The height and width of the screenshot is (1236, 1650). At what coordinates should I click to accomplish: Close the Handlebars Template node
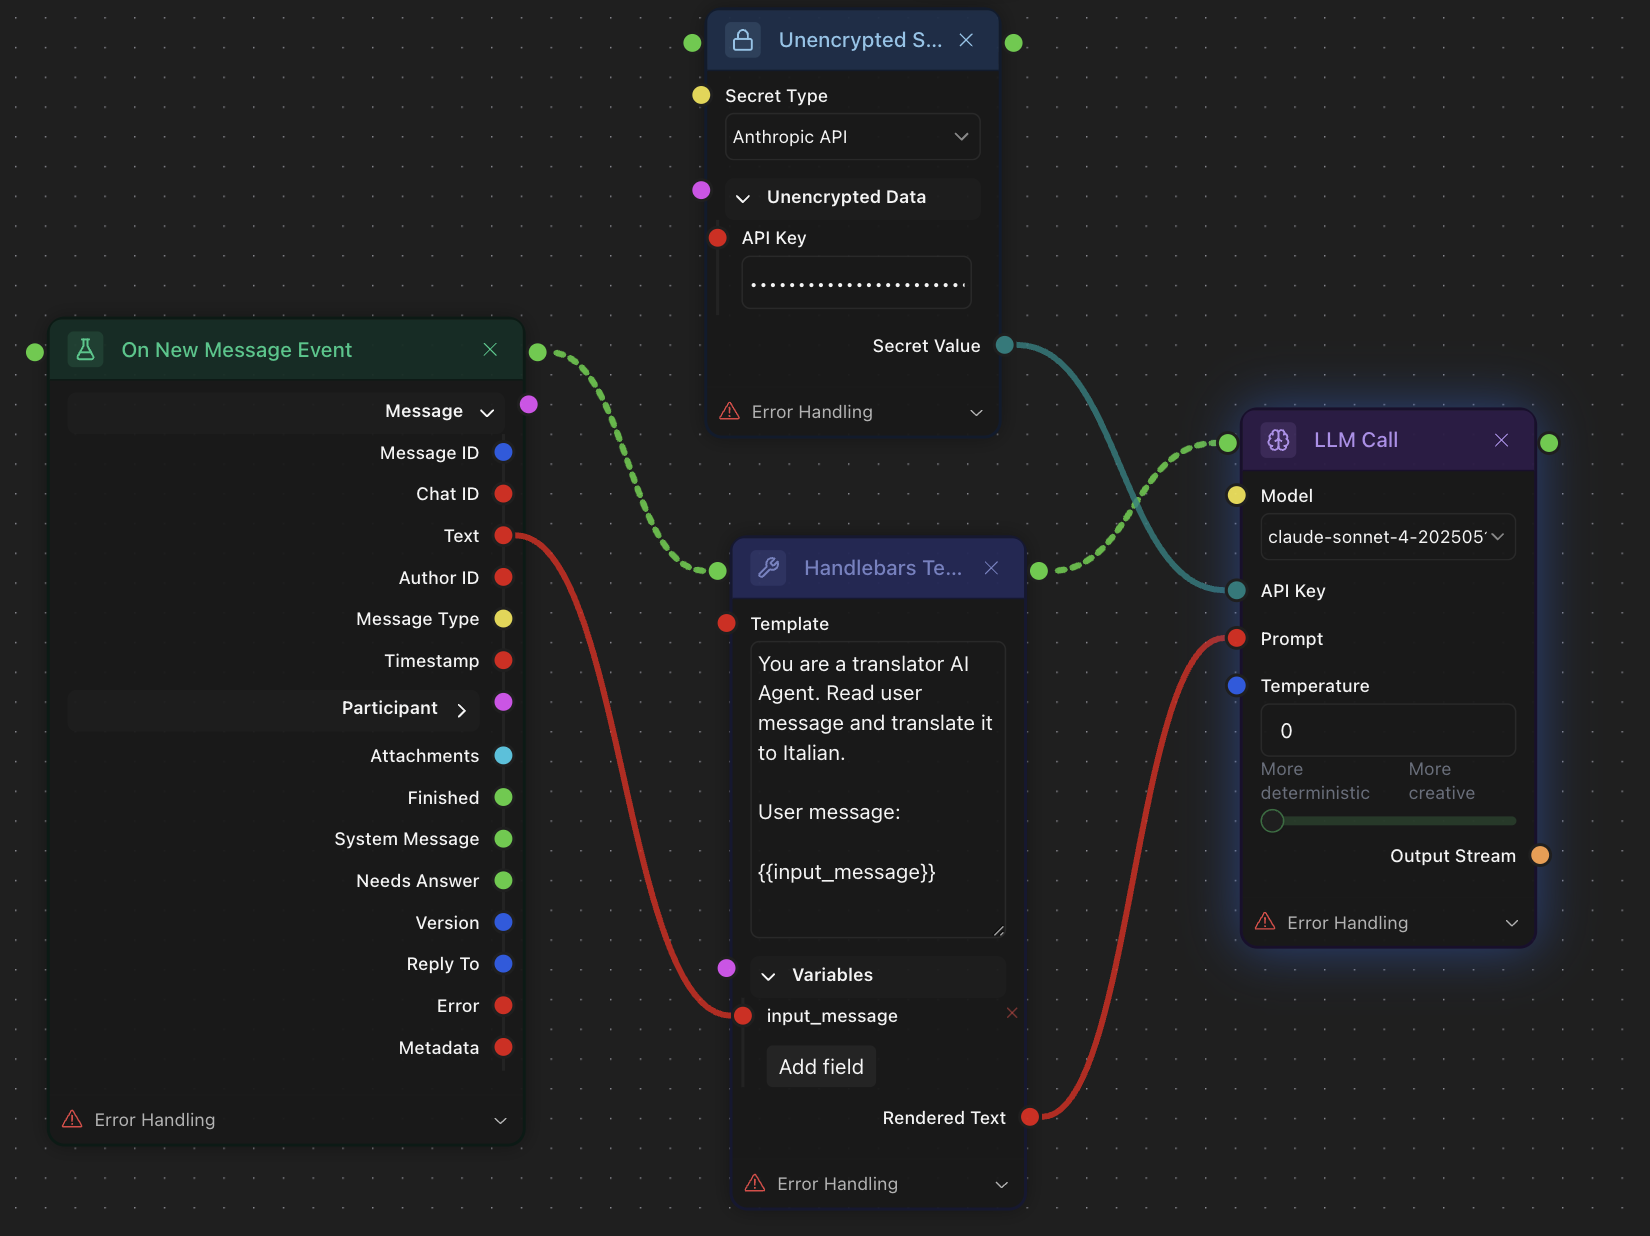(991, 568)
